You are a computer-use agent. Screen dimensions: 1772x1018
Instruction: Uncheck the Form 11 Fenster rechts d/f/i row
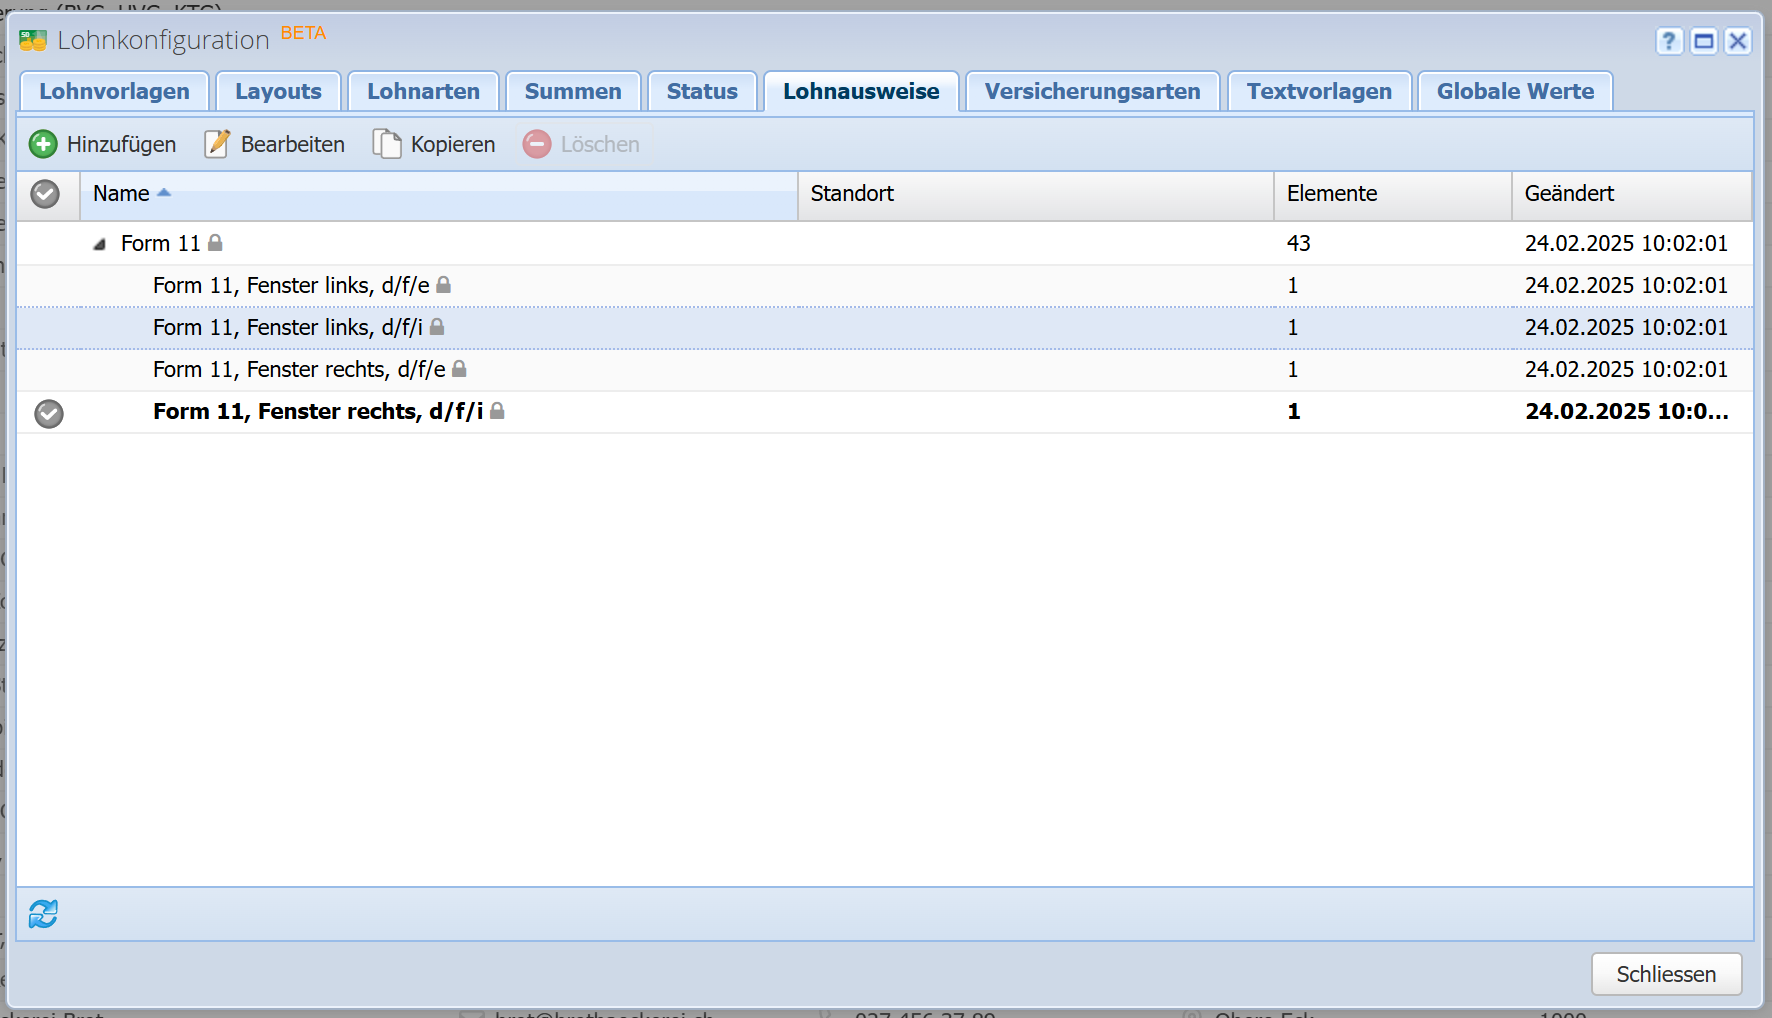tap(49, 412)
